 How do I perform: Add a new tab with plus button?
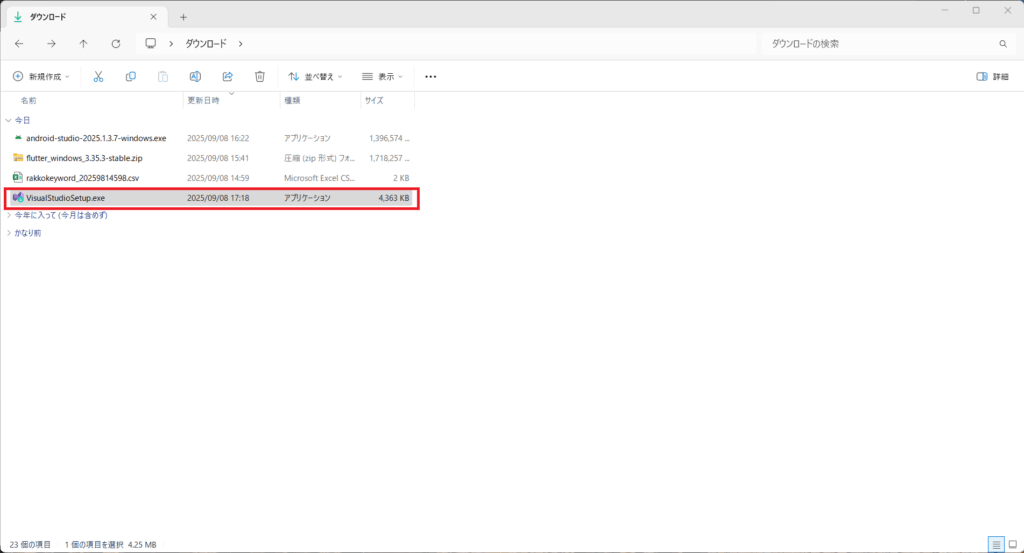click(183, 17)
